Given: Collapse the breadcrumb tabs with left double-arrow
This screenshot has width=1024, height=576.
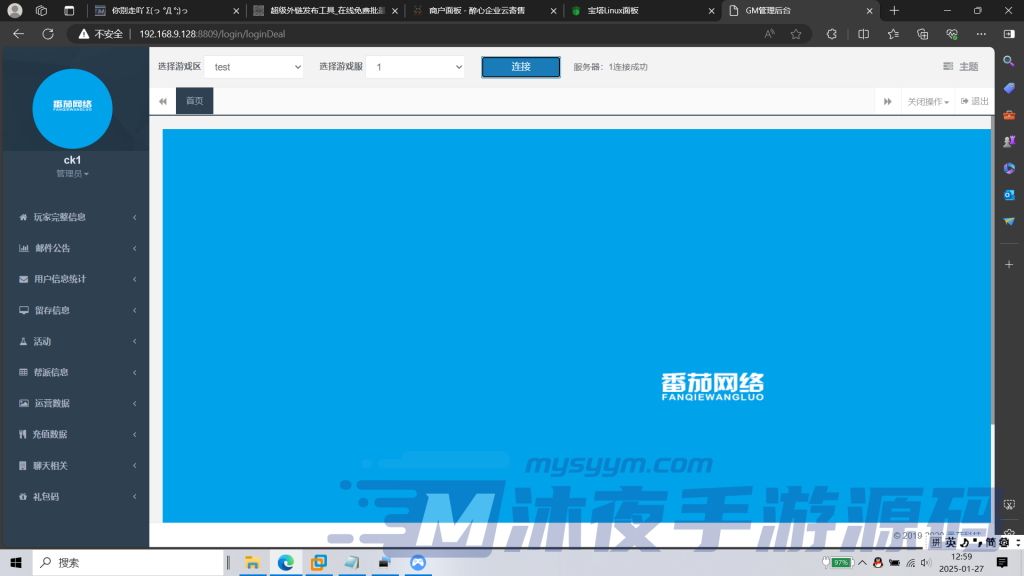Looking at the screenshot, I should (x=162, y=100).
